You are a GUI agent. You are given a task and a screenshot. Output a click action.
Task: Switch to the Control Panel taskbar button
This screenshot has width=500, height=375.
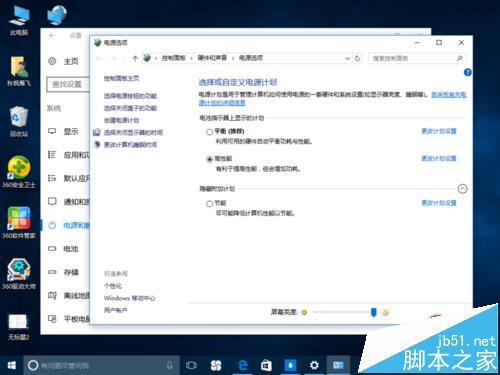pyautogui.click(x=338, y=365)
